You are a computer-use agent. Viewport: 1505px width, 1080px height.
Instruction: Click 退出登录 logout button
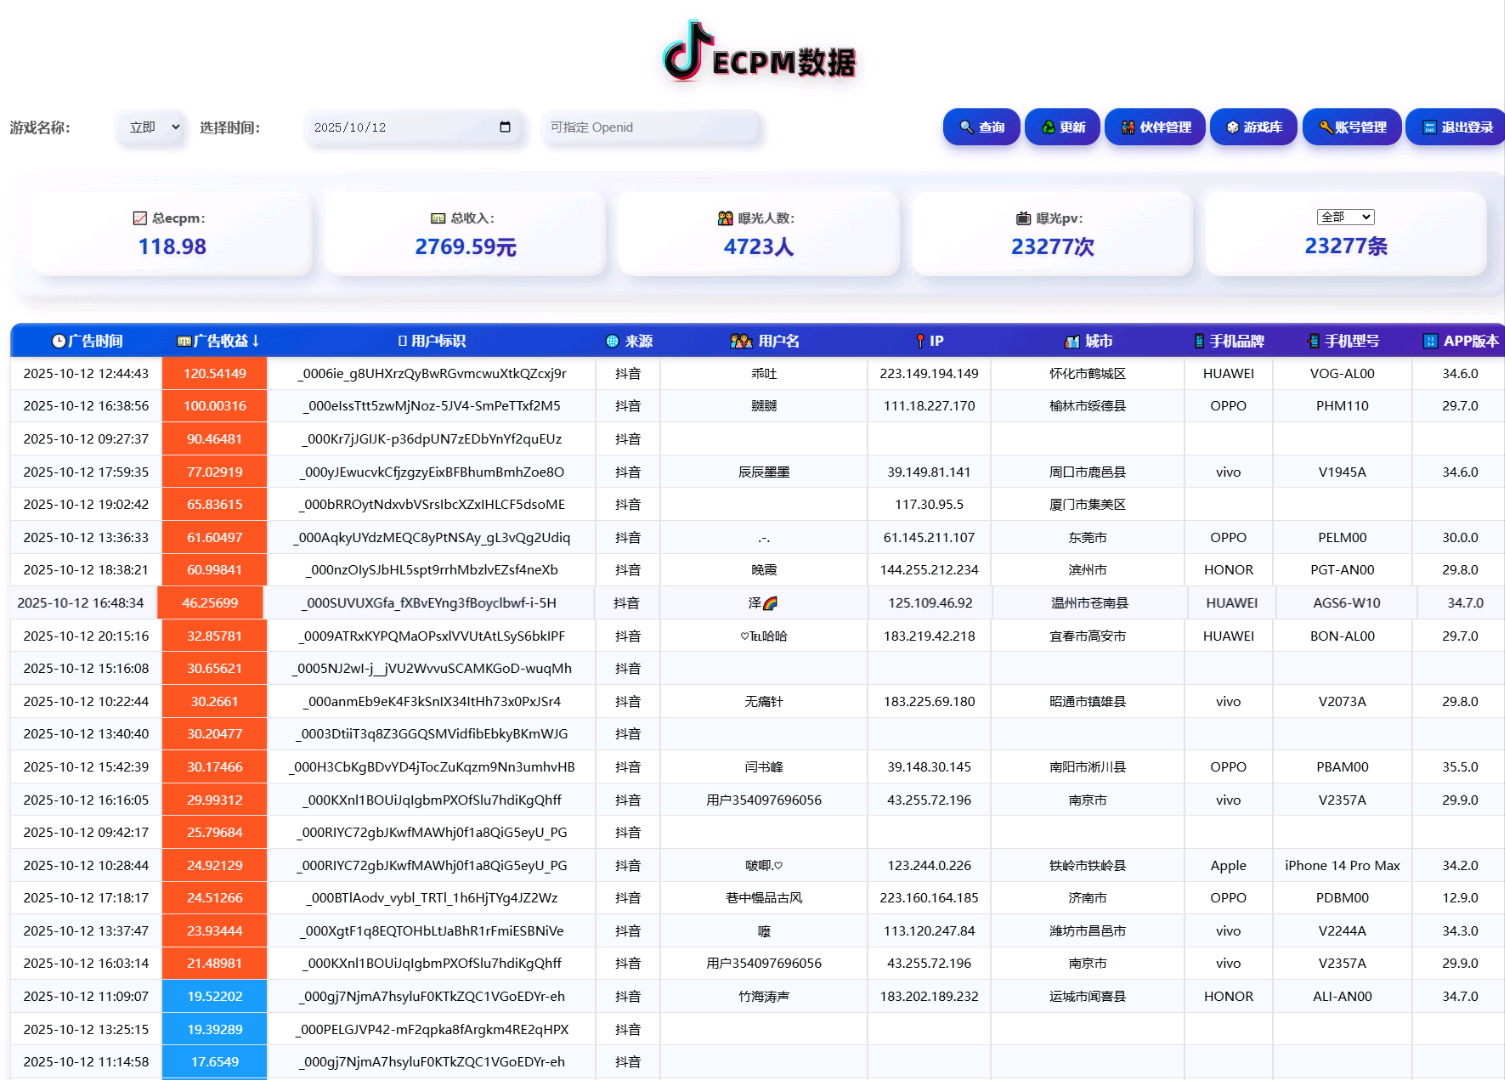point(1456,127)
